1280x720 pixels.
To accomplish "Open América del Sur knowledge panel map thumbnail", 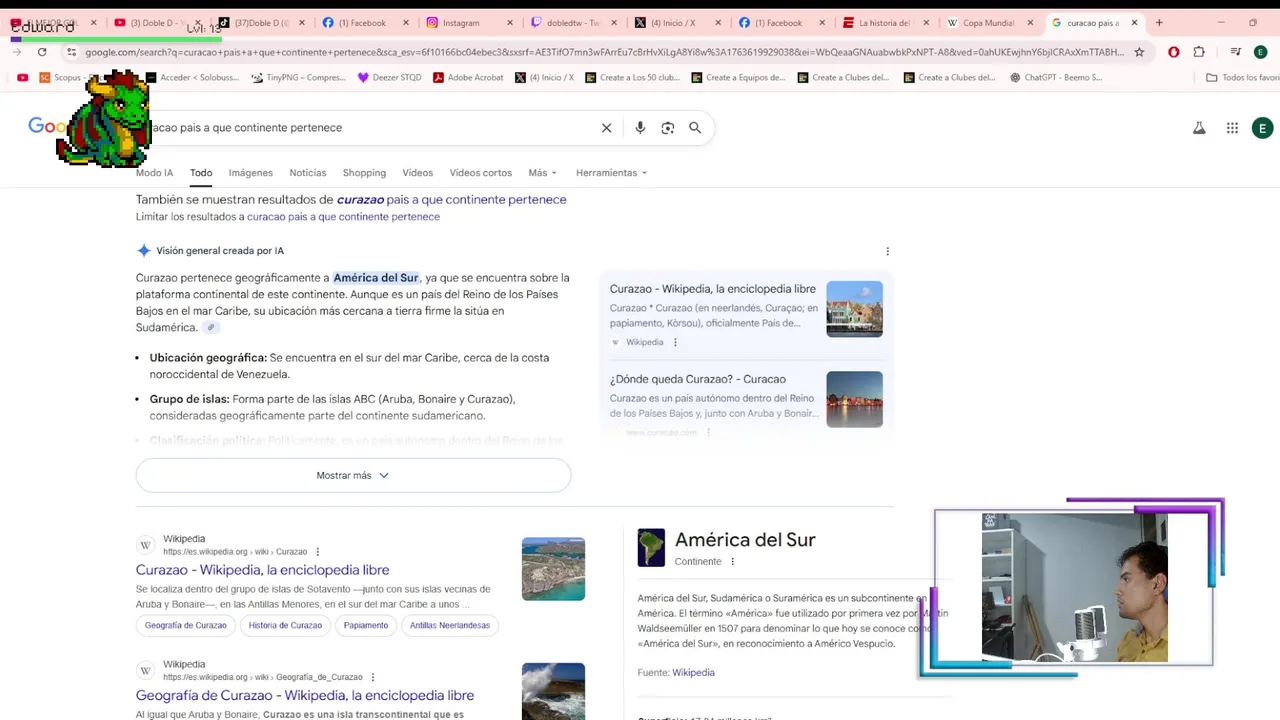I will 651,548.
